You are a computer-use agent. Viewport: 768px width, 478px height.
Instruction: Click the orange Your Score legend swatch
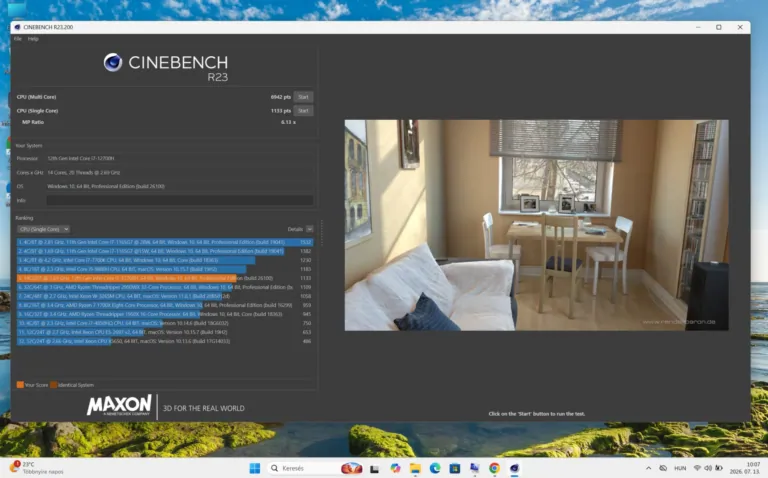click(x=20, y=385)
